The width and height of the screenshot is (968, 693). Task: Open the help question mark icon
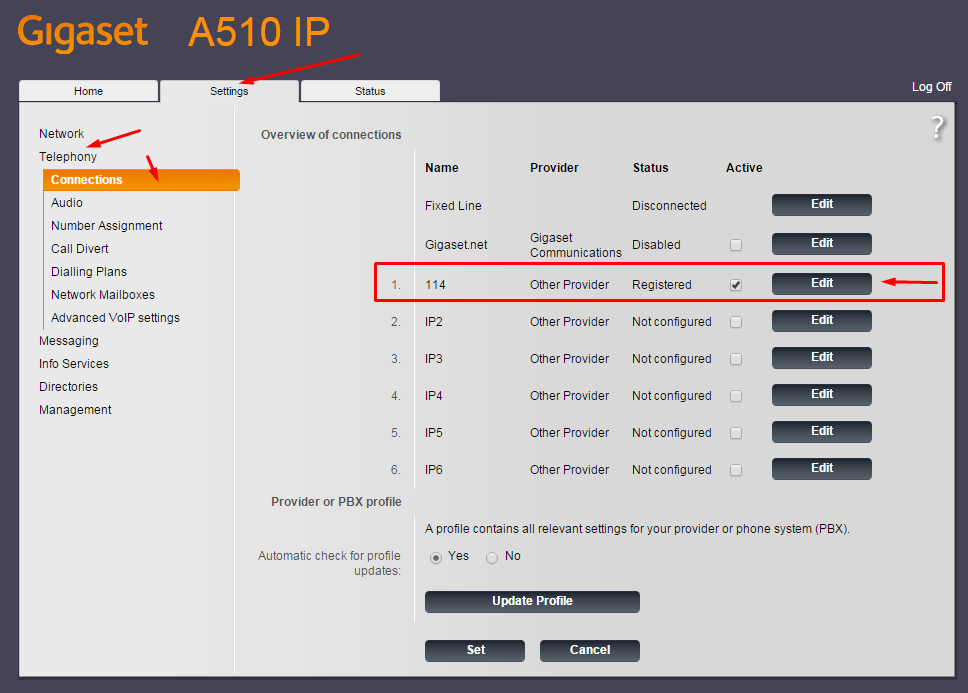937,128
